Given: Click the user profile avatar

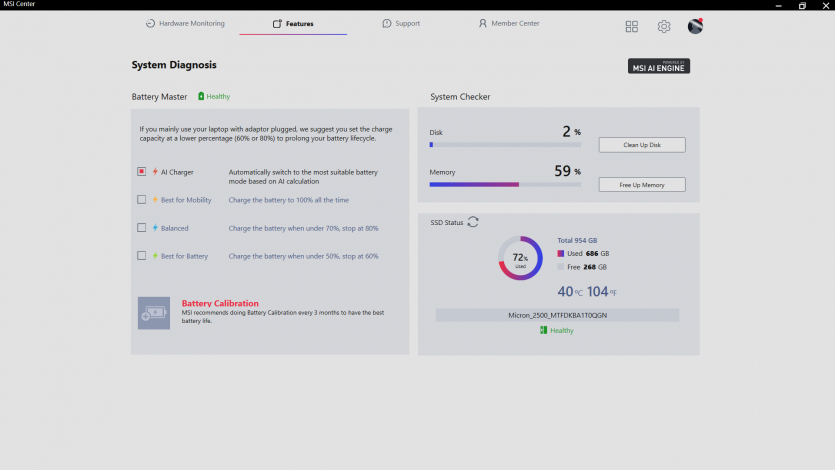Looking at the screenshot, I should (x=695, y=26).
